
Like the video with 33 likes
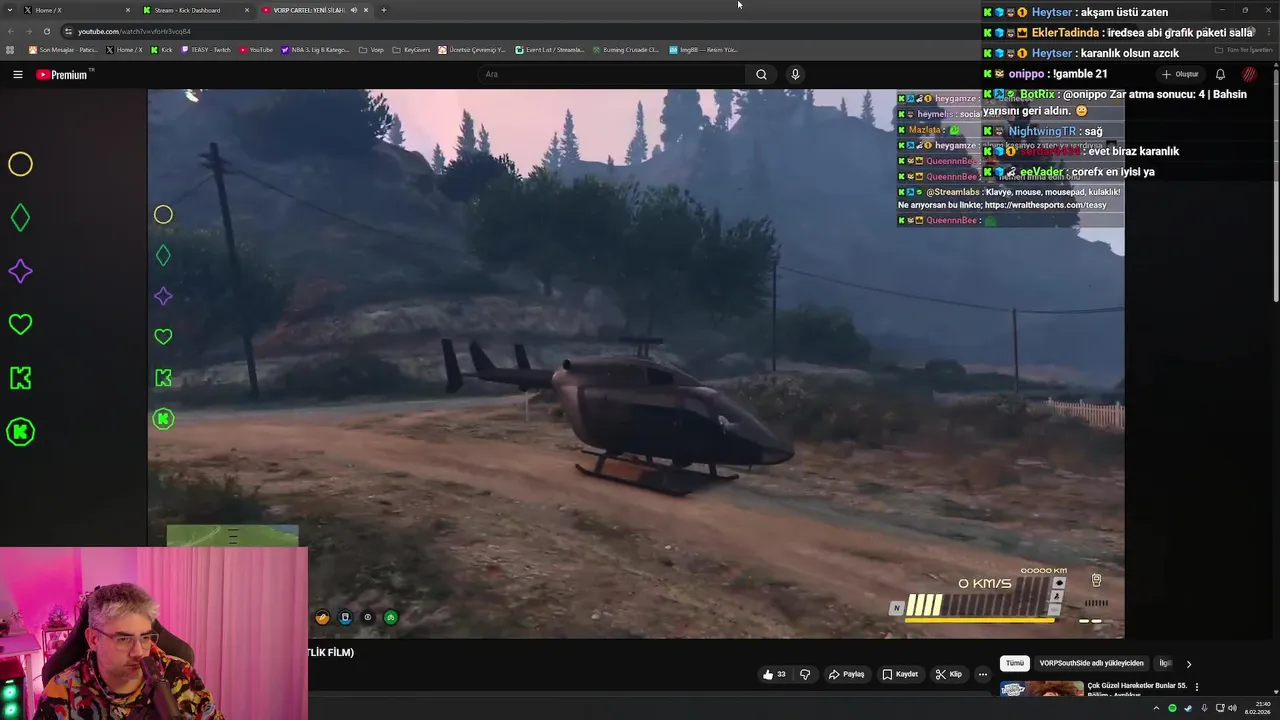coord(774,674)
